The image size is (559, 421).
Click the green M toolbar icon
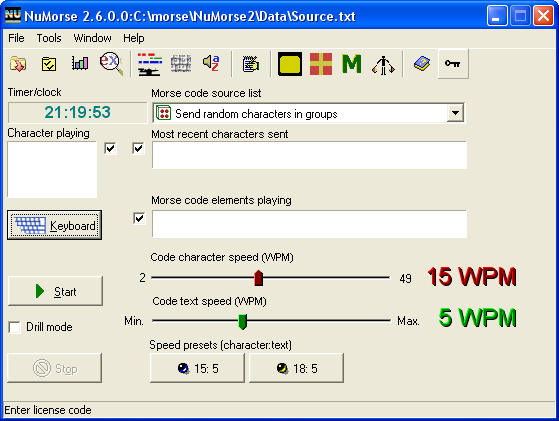click(x=352, y=64)
